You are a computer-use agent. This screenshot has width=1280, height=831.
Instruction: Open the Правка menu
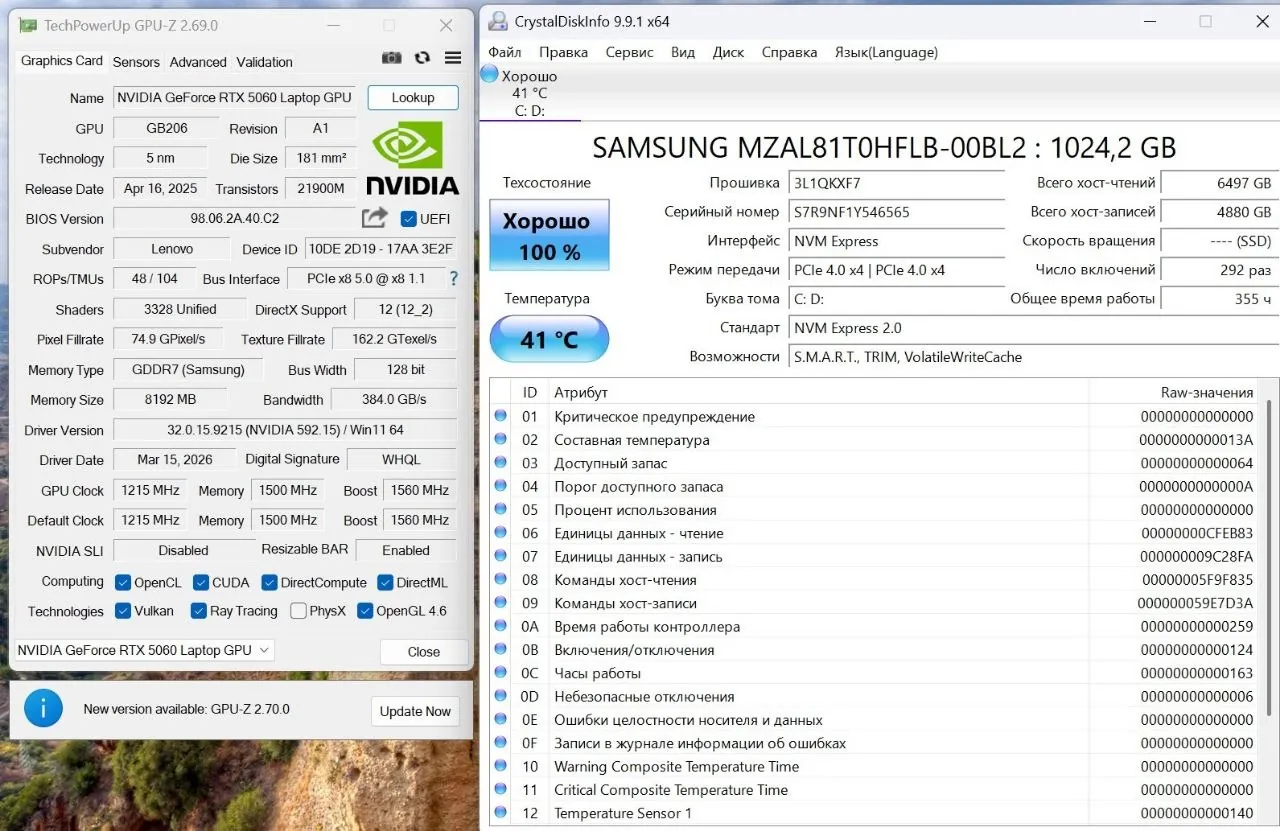coord(563,52)
